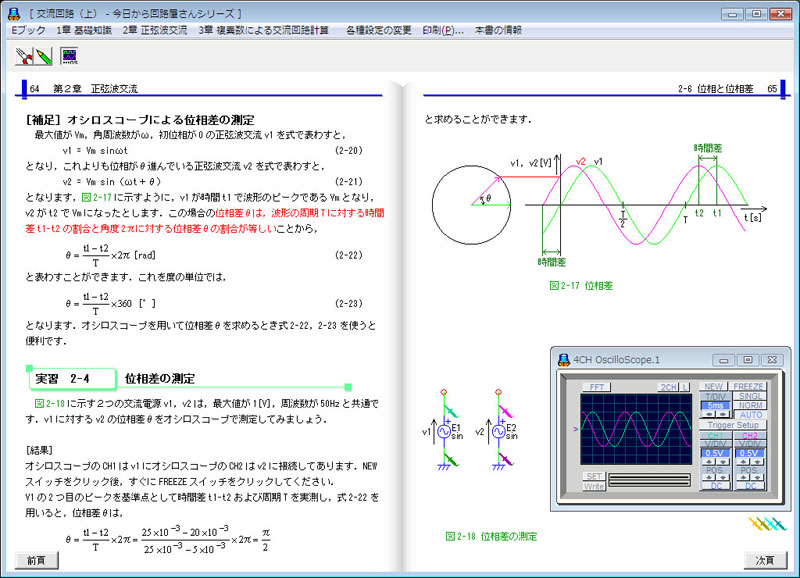Click the red terminal node above E1
Screen dimensions: 800x578
(444, 392)
